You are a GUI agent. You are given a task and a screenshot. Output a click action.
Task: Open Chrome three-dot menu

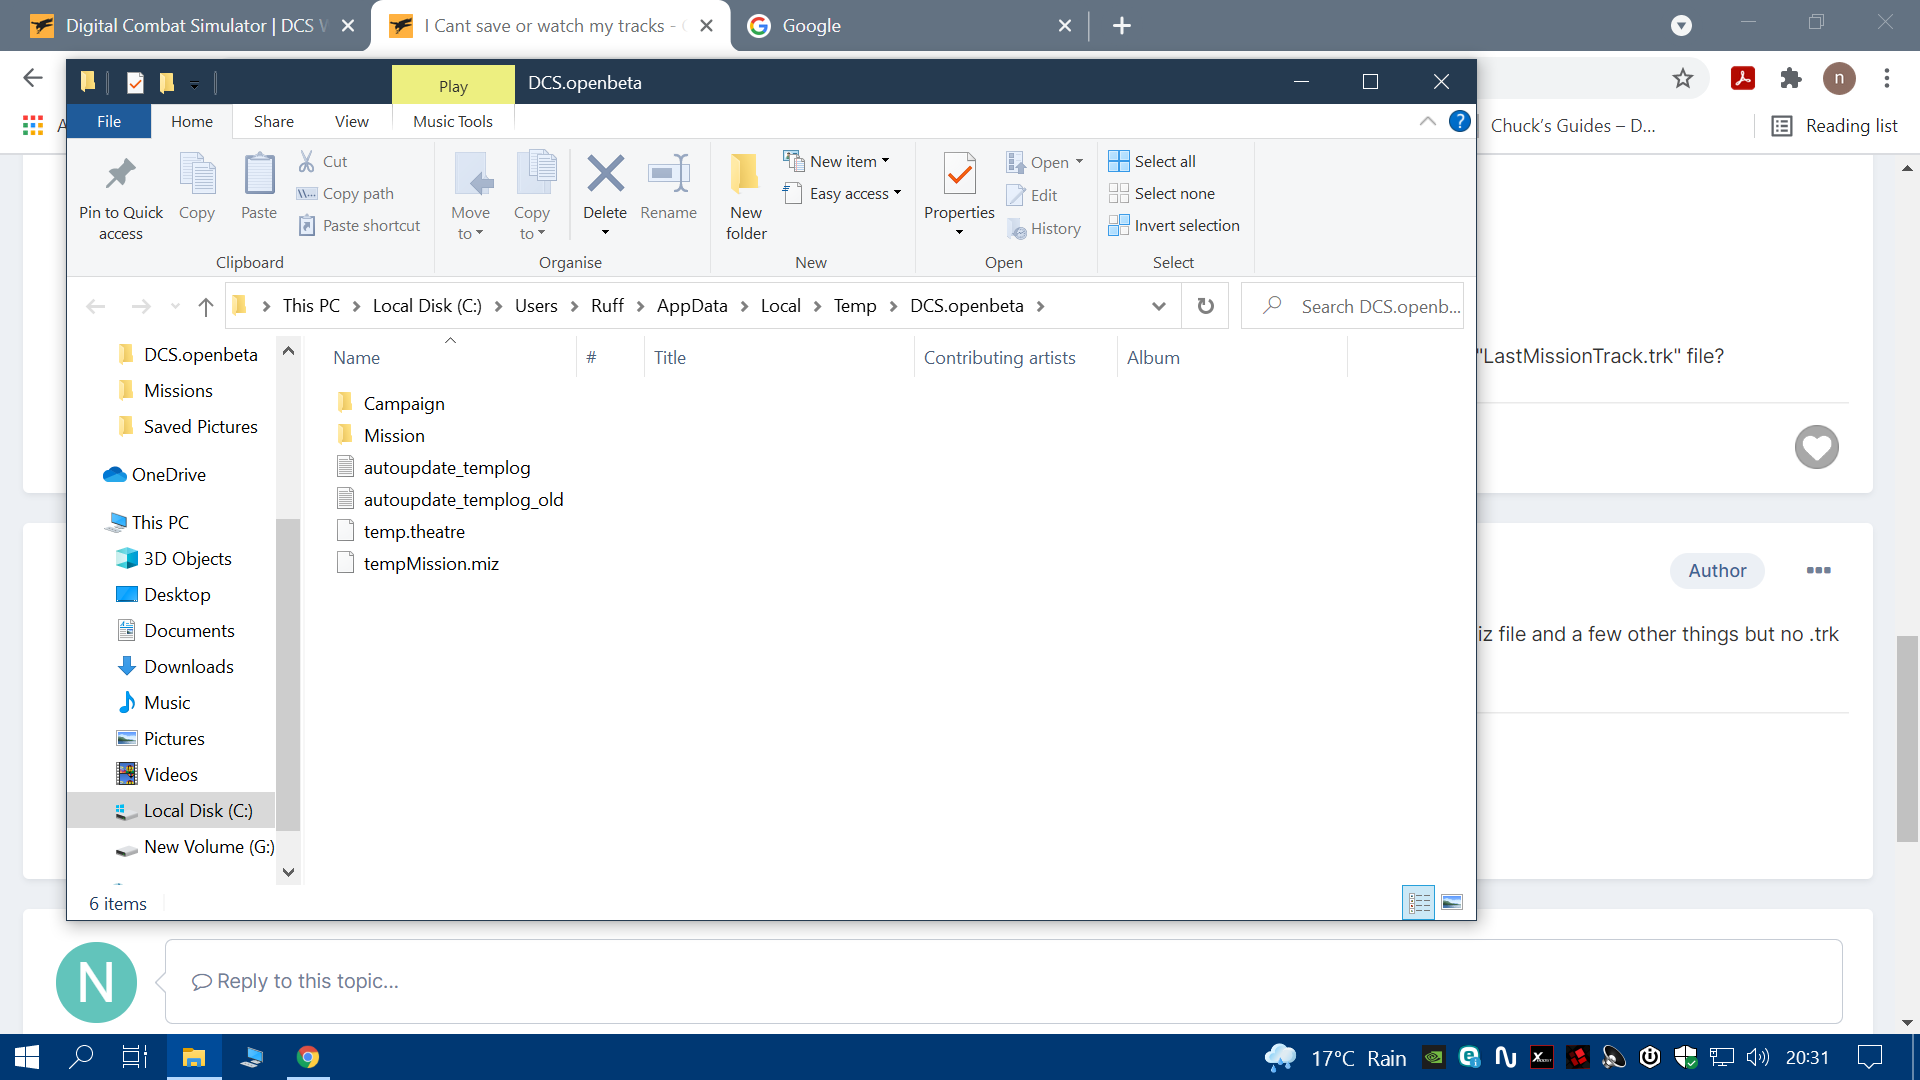pos(1886,78)
